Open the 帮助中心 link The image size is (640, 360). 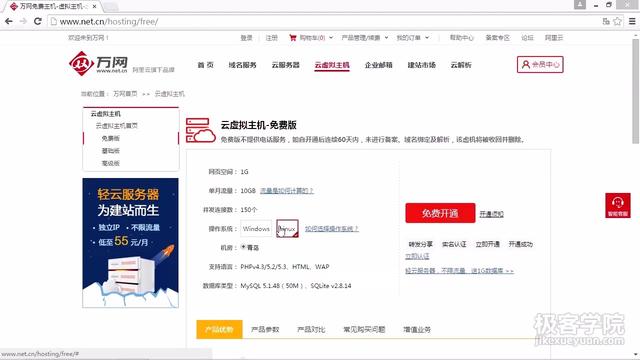pyautogui.click(x=462, y=38)
